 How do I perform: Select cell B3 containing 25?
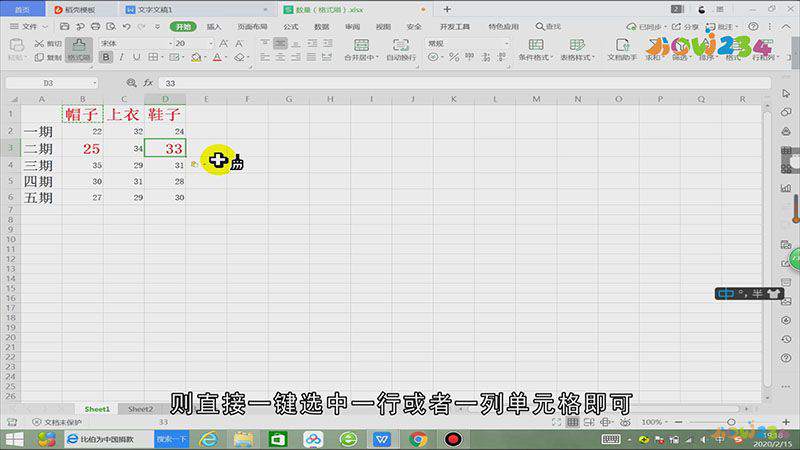tap(83, 148)
